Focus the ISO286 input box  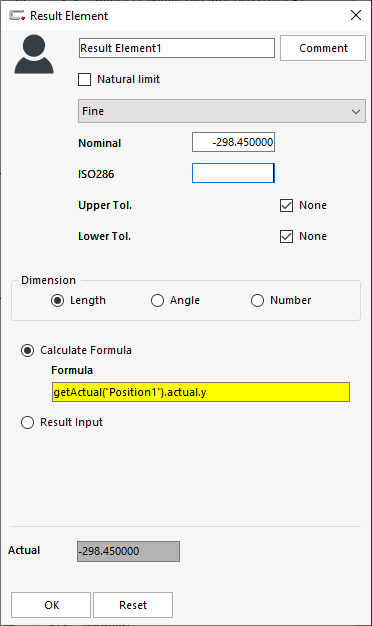(233, 173)
